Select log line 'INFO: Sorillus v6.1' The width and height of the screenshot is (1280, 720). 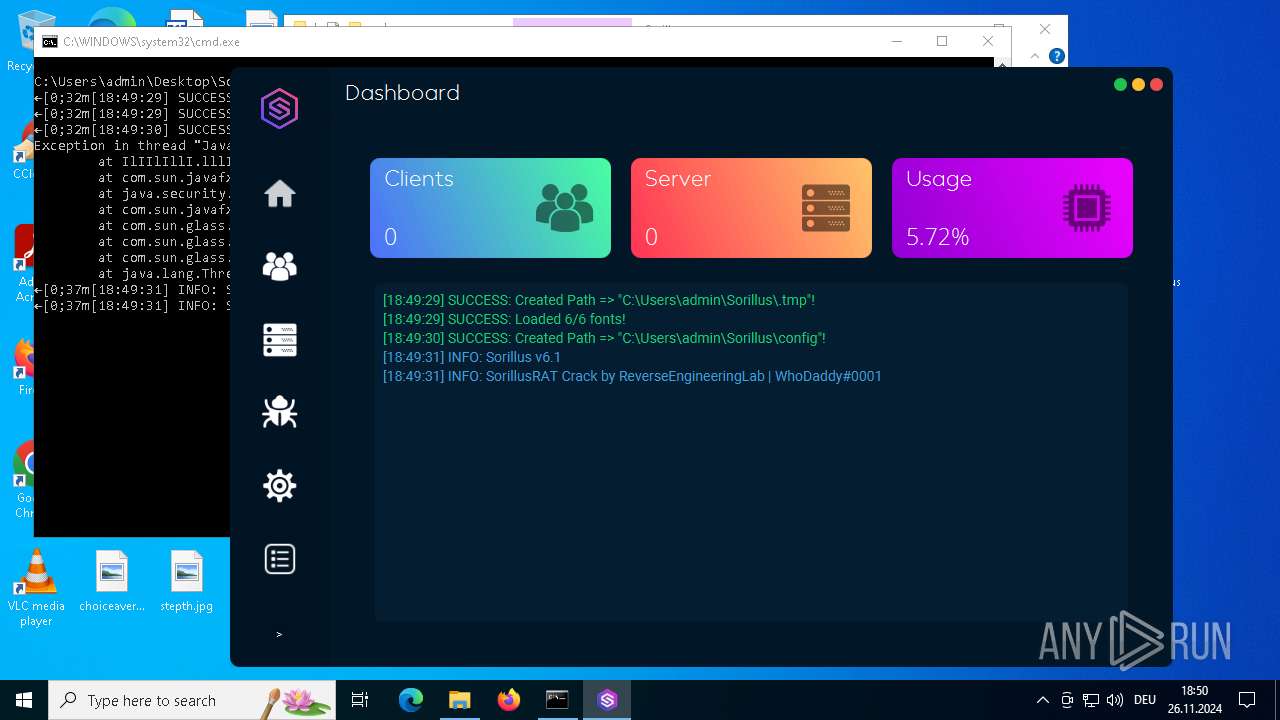pos(472,357)
